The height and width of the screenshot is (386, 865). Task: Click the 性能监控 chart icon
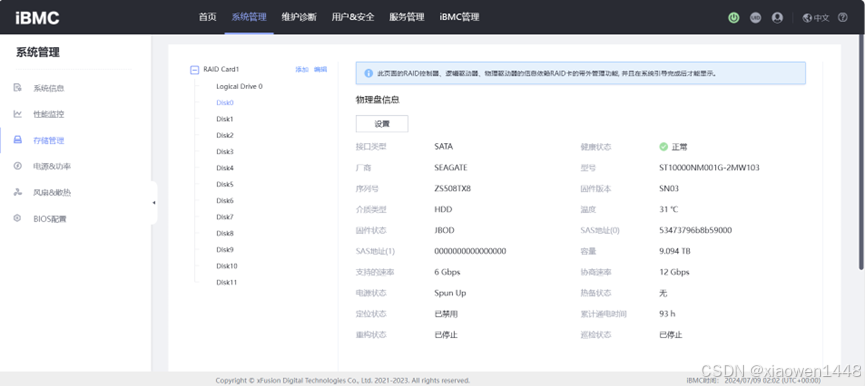(x=18, y=114)
